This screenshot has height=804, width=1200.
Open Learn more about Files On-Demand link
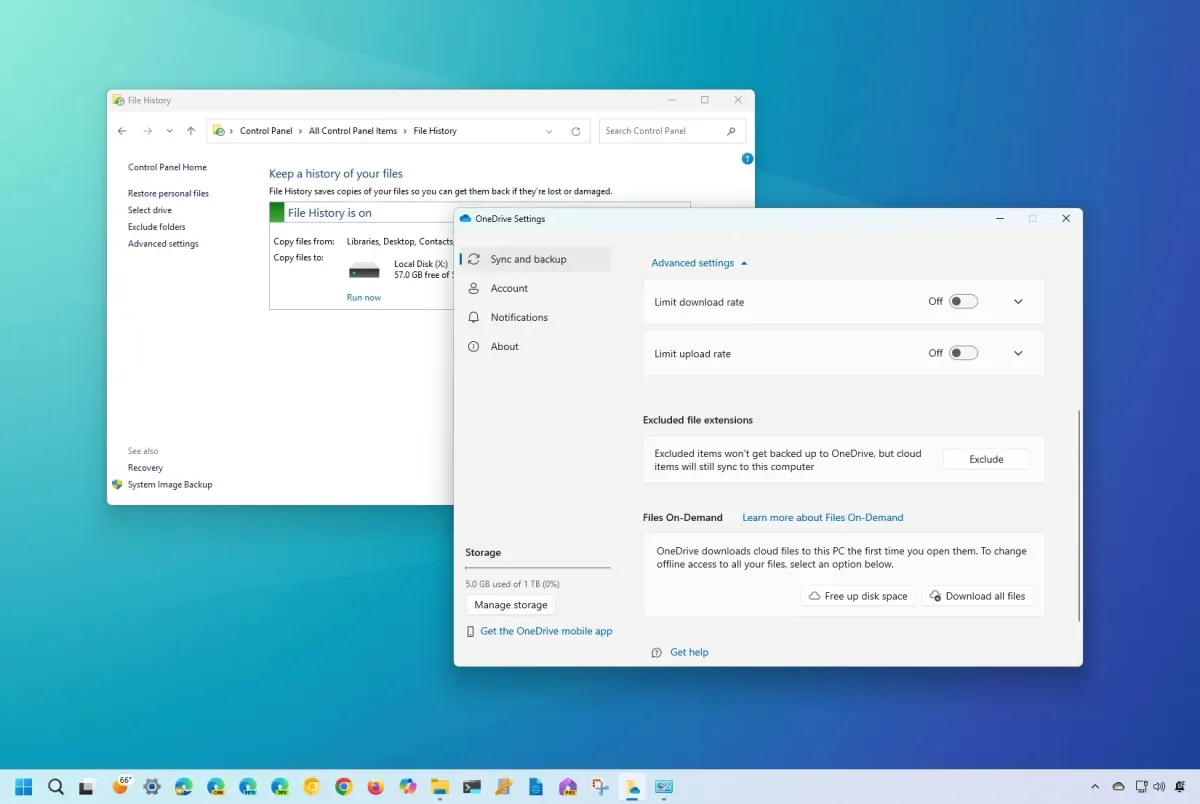822,517
